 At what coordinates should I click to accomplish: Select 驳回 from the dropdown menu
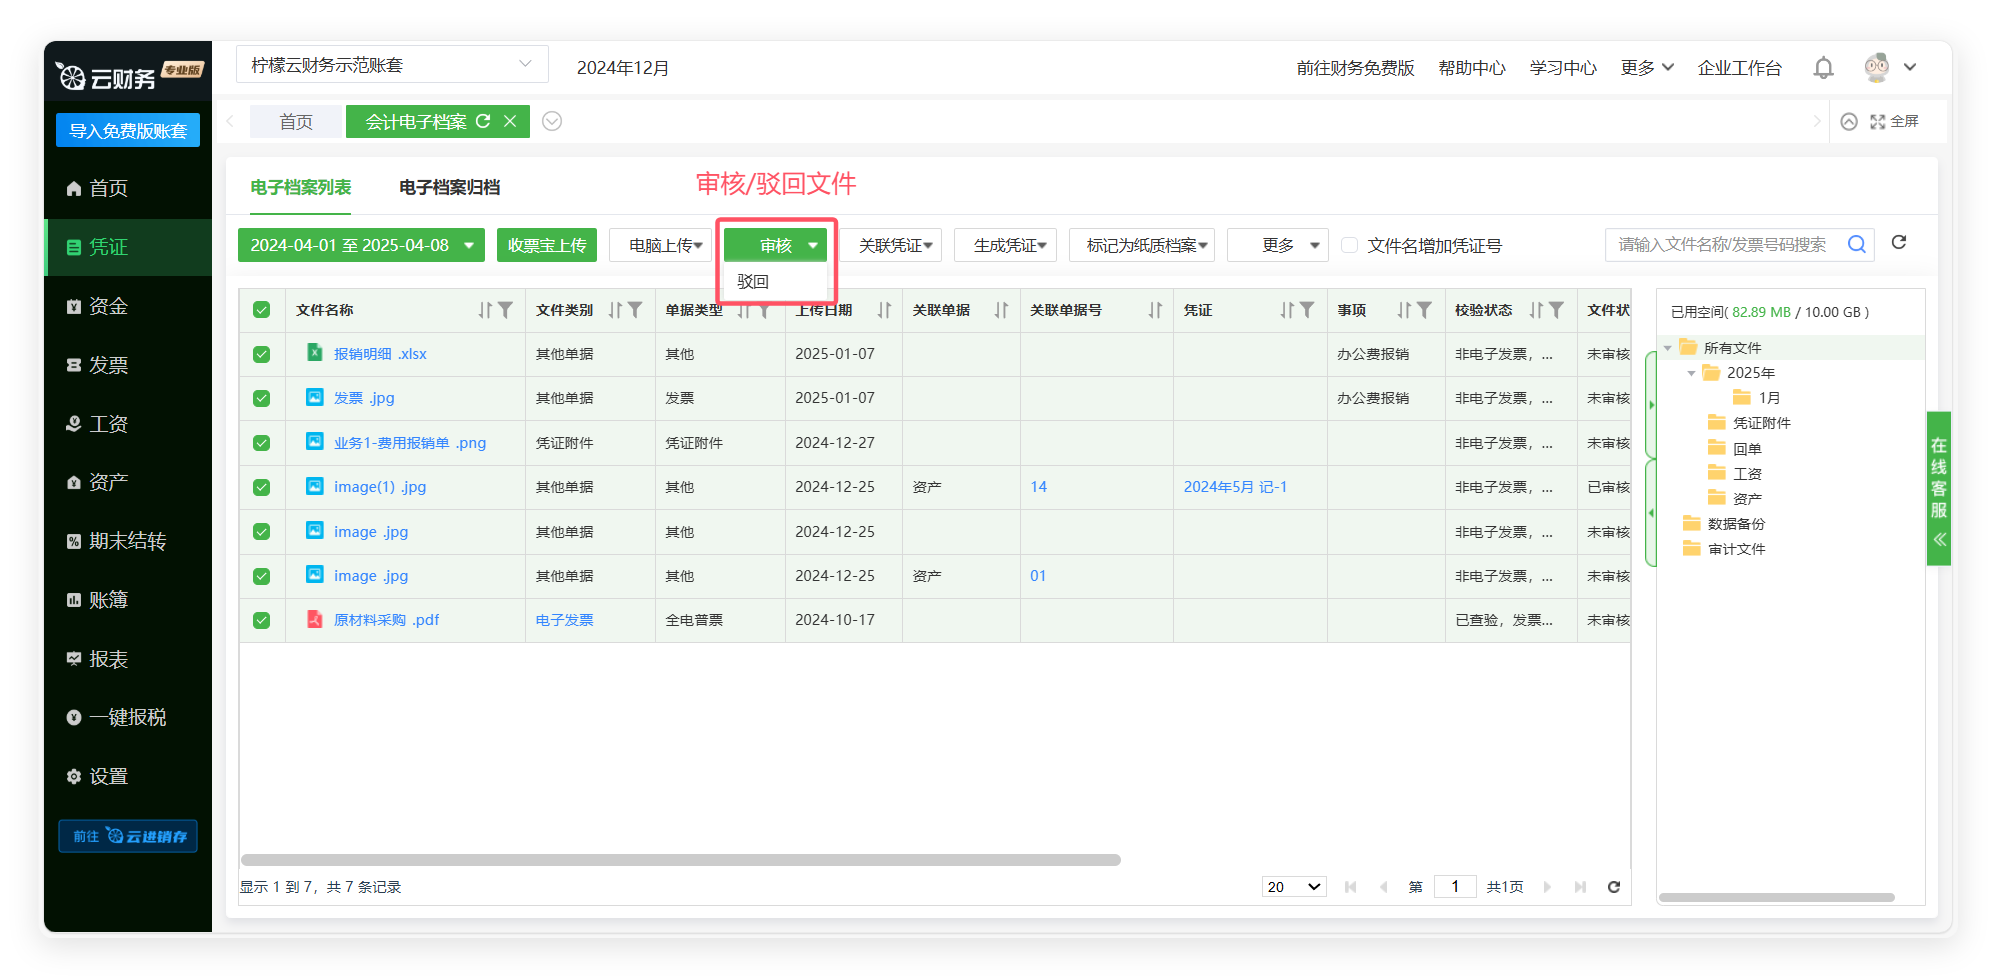click(x=754, y=282)
